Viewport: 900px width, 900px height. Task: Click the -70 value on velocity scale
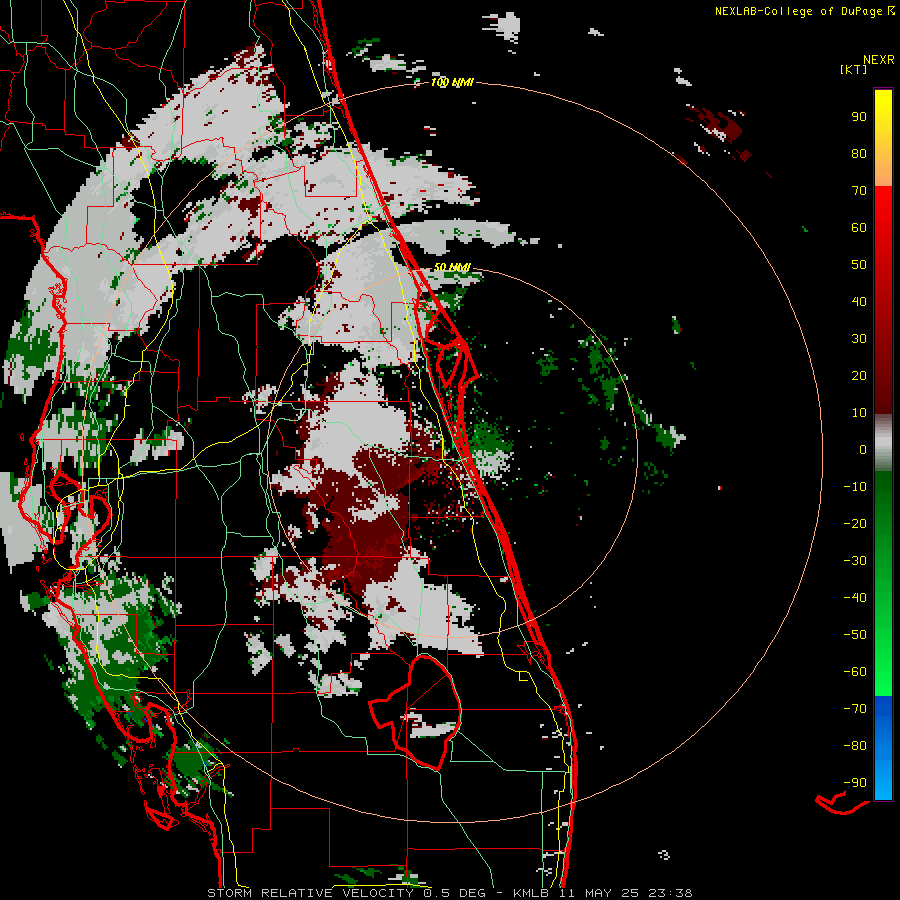tap(855, 709)
